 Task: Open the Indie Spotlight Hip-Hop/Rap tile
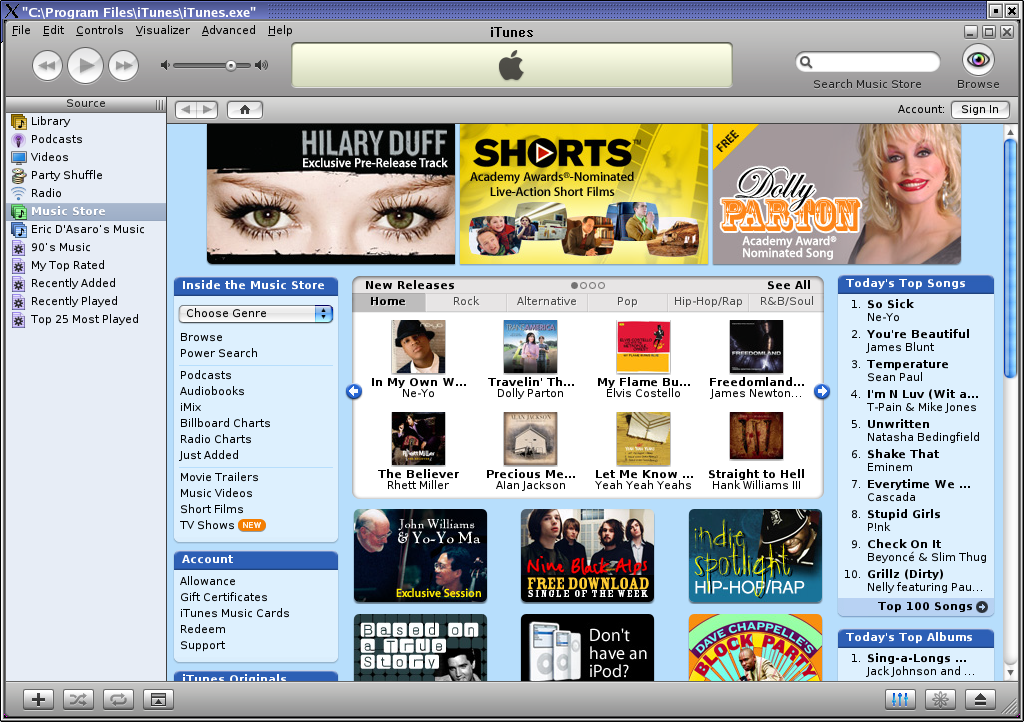755,556
